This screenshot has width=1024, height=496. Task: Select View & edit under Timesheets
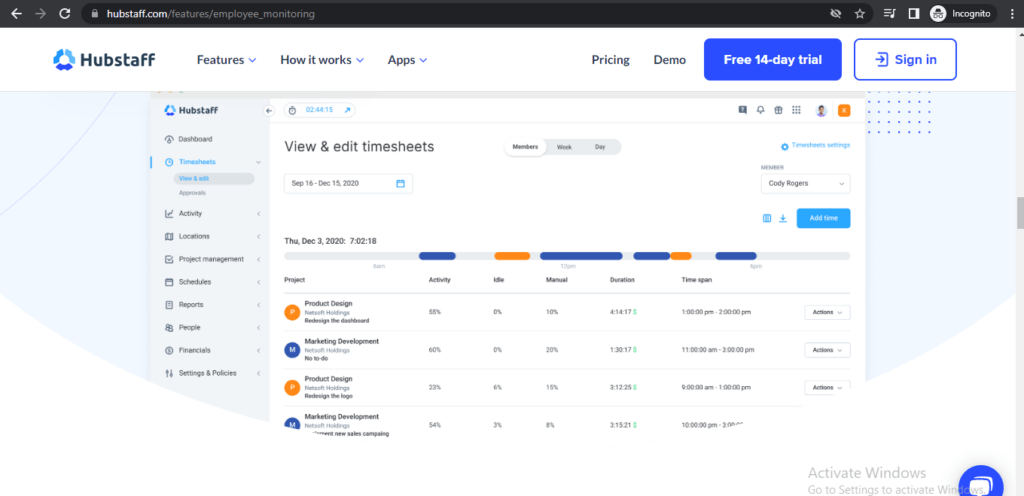point(214,178)
